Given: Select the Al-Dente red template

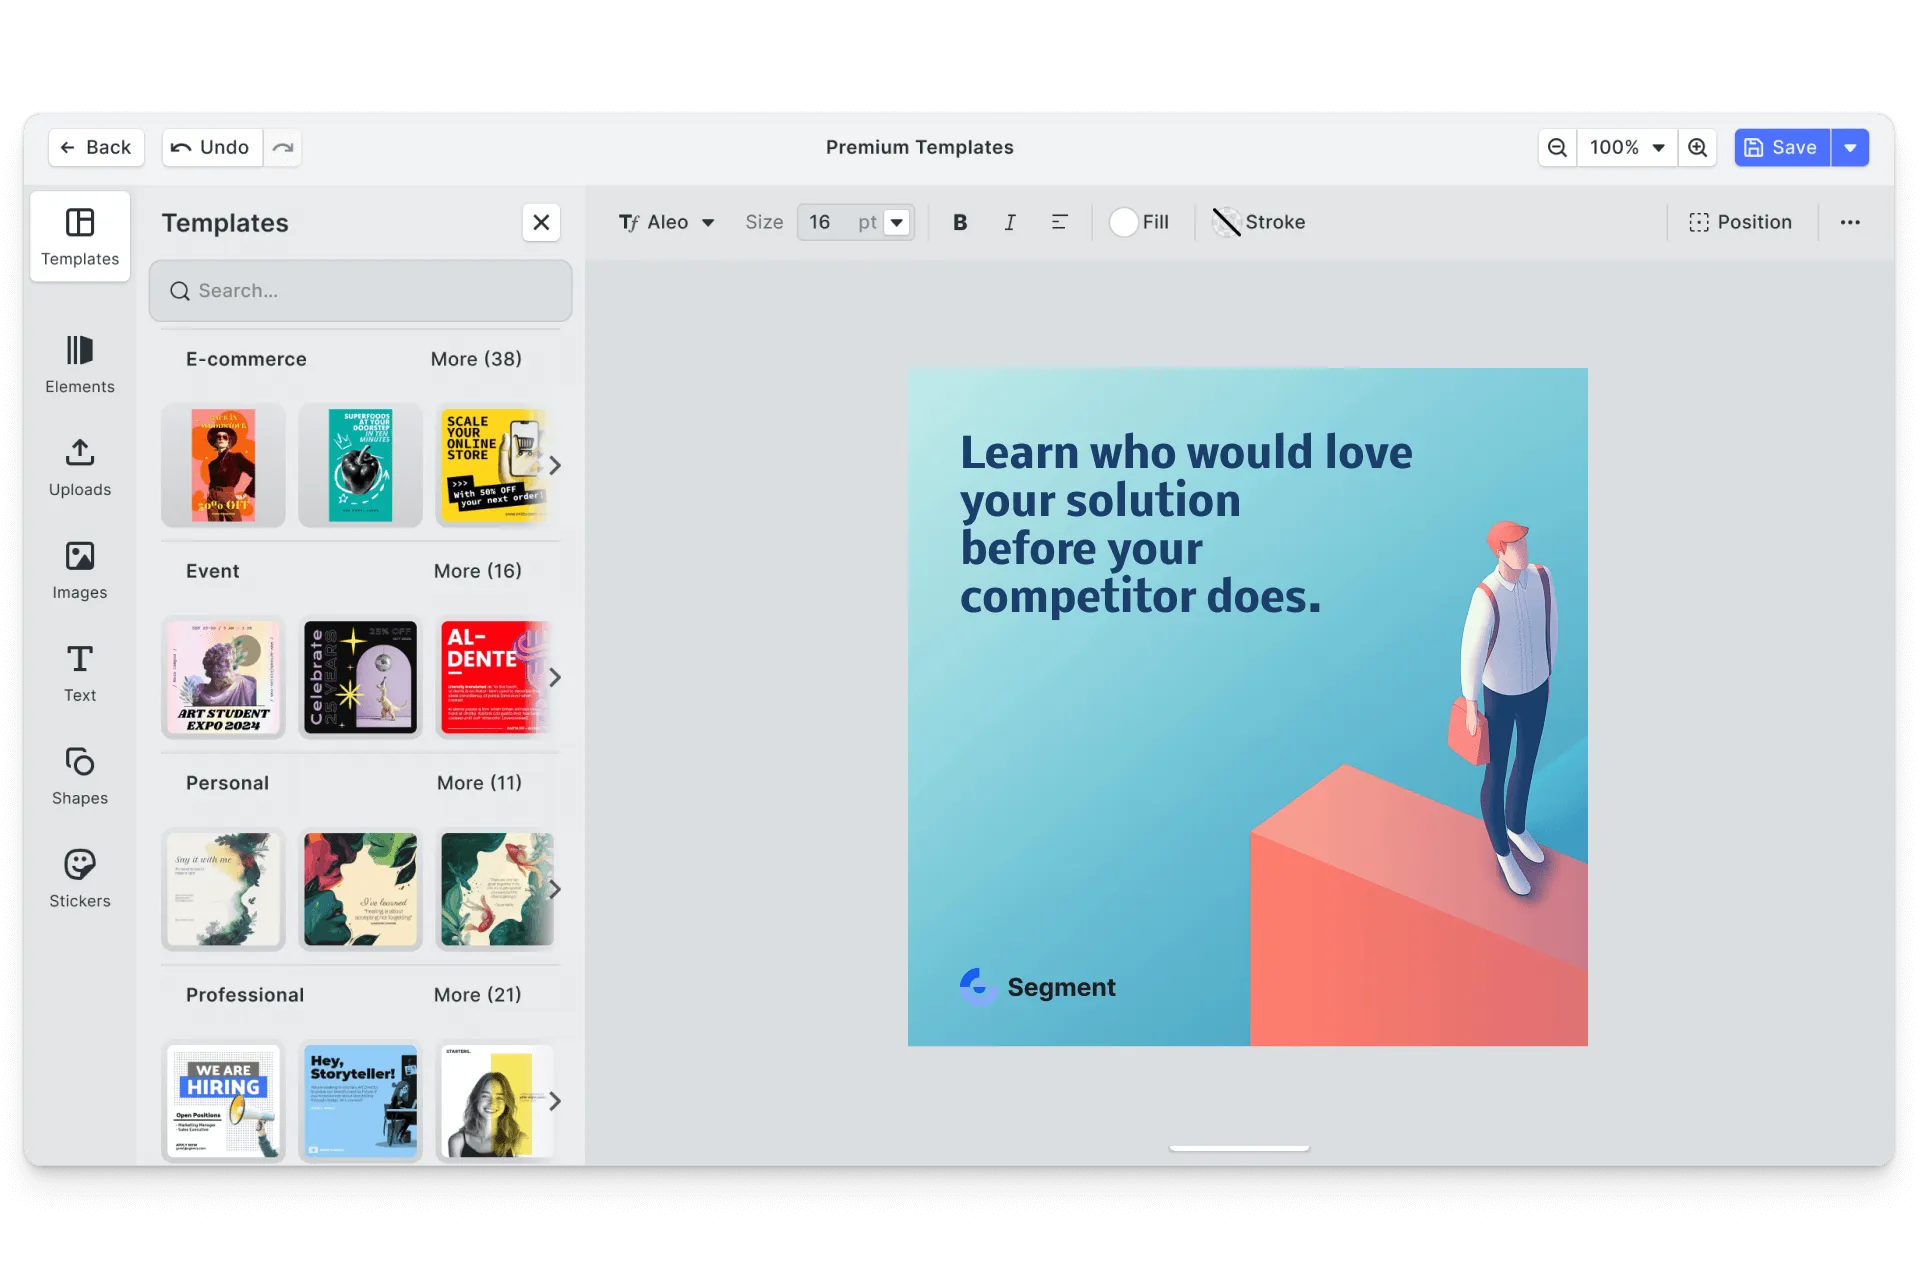Looking at the screenshot, I should click(x=495, y=678).
